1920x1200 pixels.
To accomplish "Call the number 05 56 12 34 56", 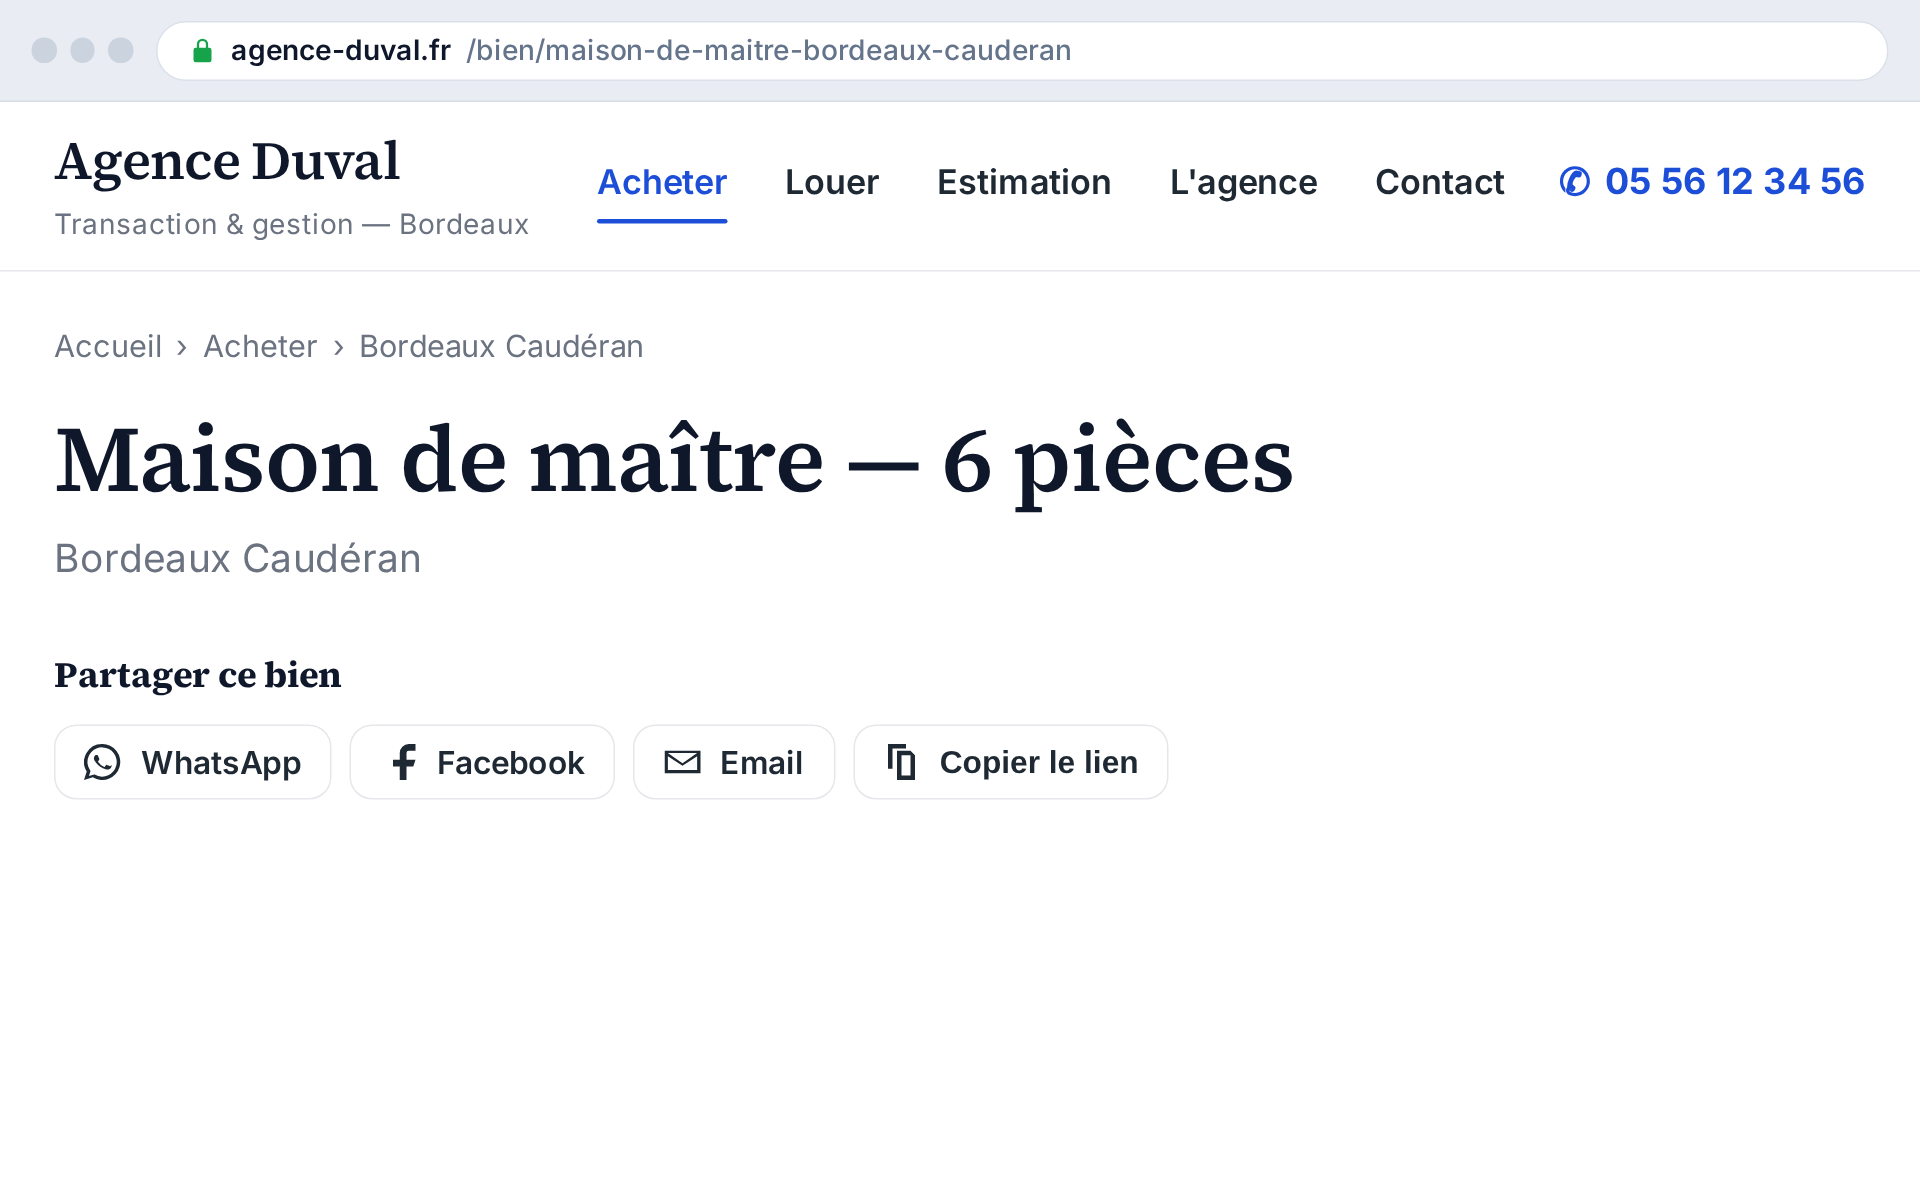I will point(1734,182).
